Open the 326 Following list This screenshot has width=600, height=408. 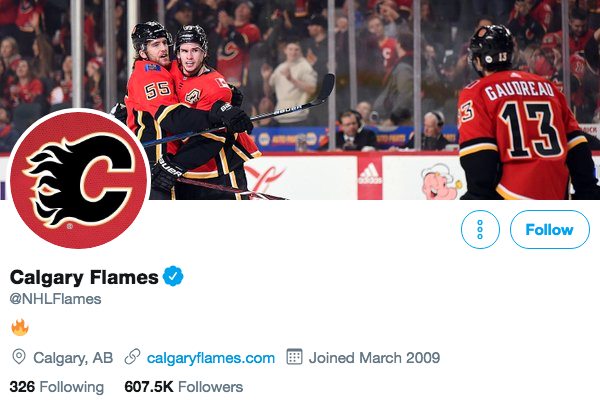(x=57, y=387)
